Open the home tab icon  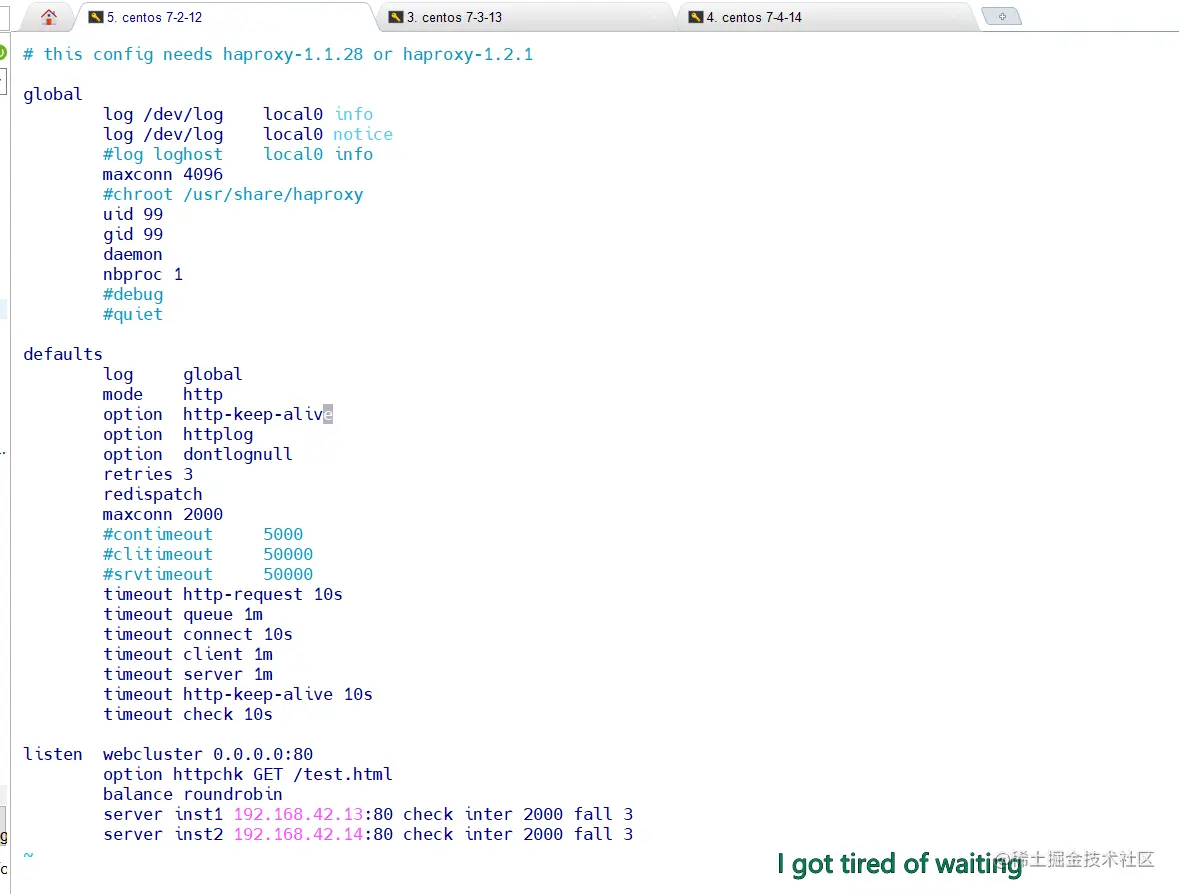point(49,17)
